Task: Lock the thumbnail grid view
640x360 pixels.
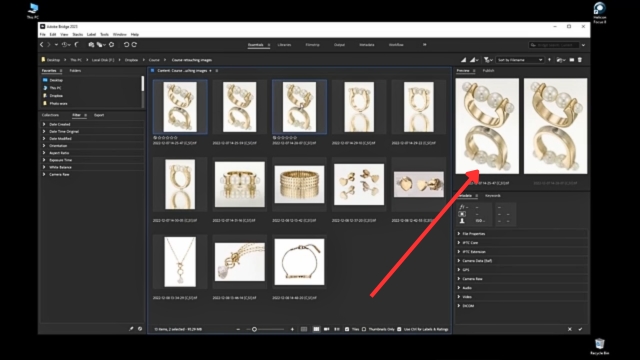Action: pos(304,329)
